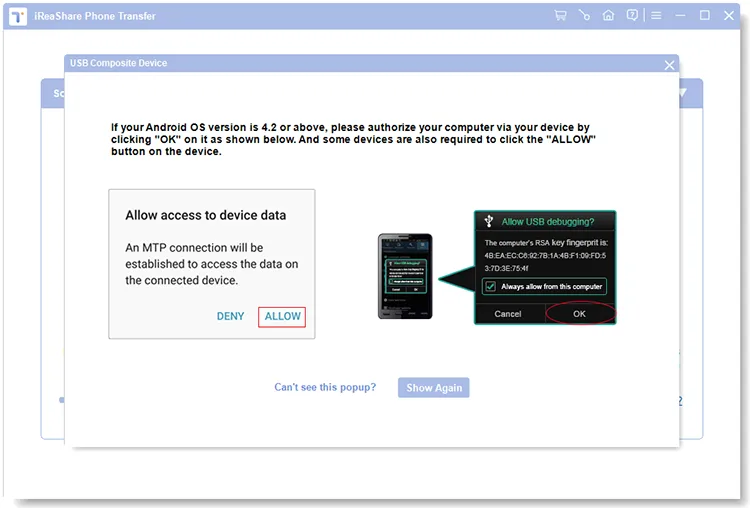Open the hamburger menu in title bar
Image resolution: width=750 pixels, height=508 pixels.
click(656, 16)
